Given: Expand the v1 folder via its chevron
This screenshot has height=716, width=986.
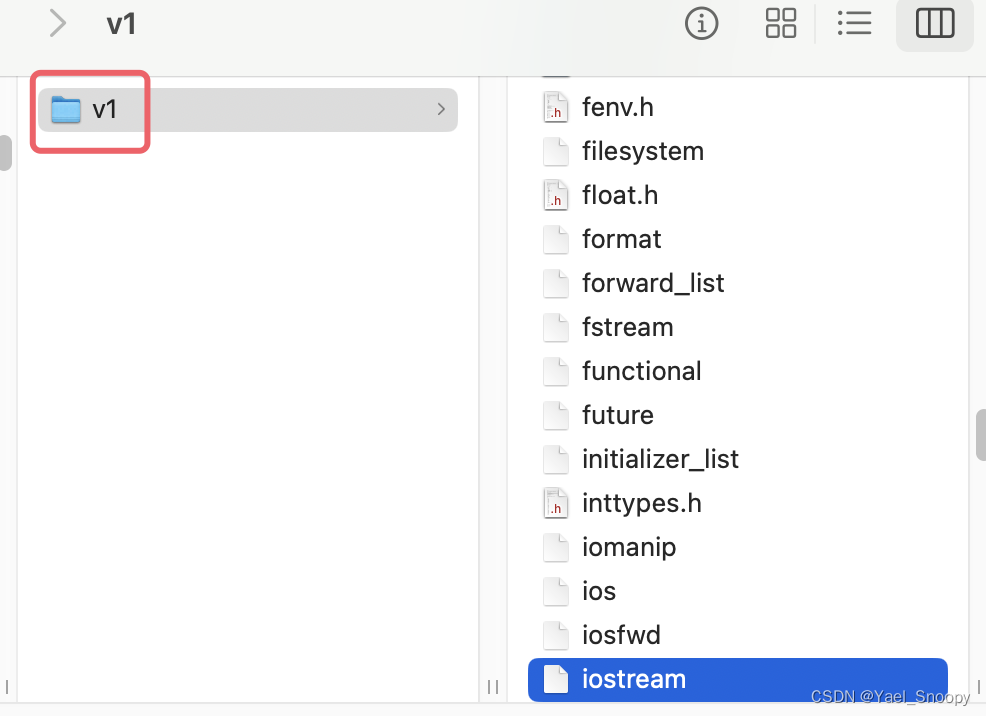Looking at the screenshot, I should [x=440, y=110].
